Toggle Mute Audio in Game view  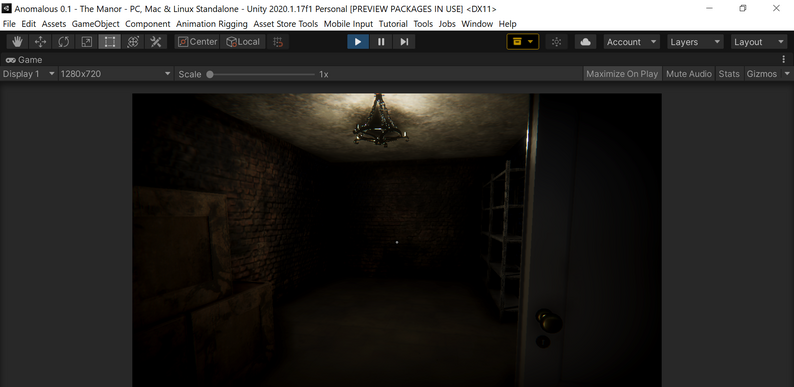[689, 74]
